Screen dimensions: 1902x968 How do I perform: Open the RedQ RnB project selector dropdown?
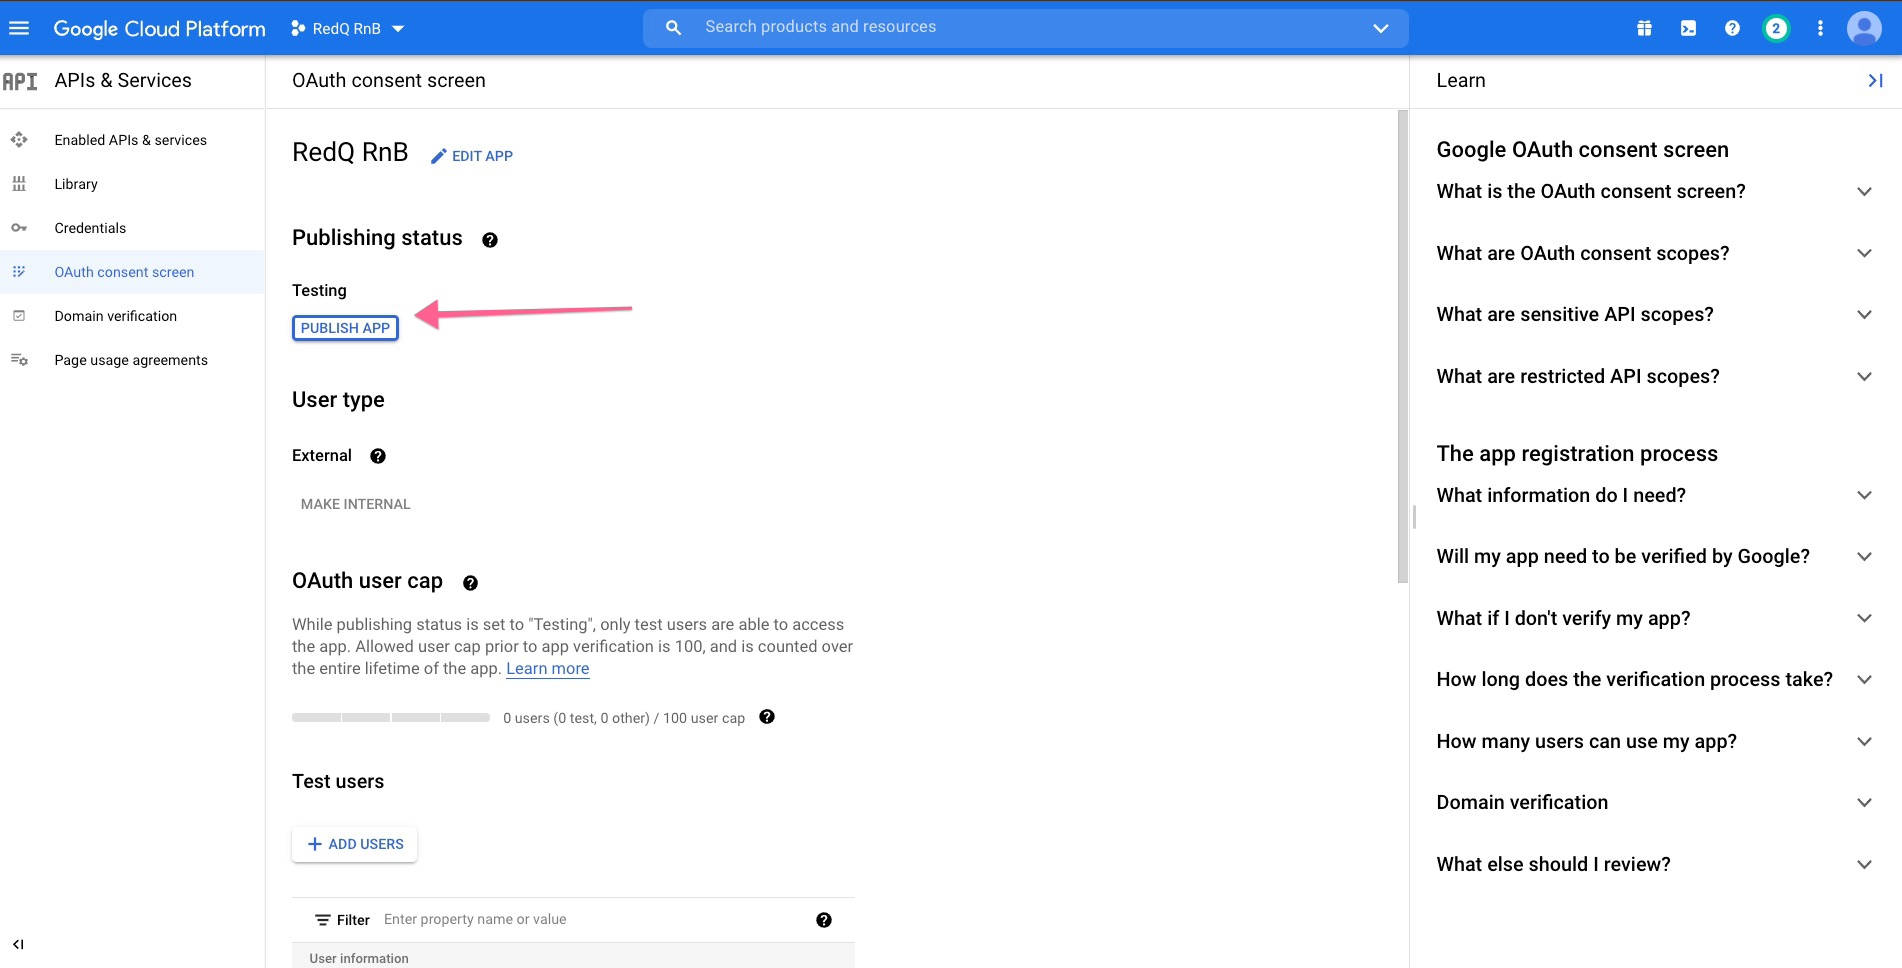[x=347, y=28]
